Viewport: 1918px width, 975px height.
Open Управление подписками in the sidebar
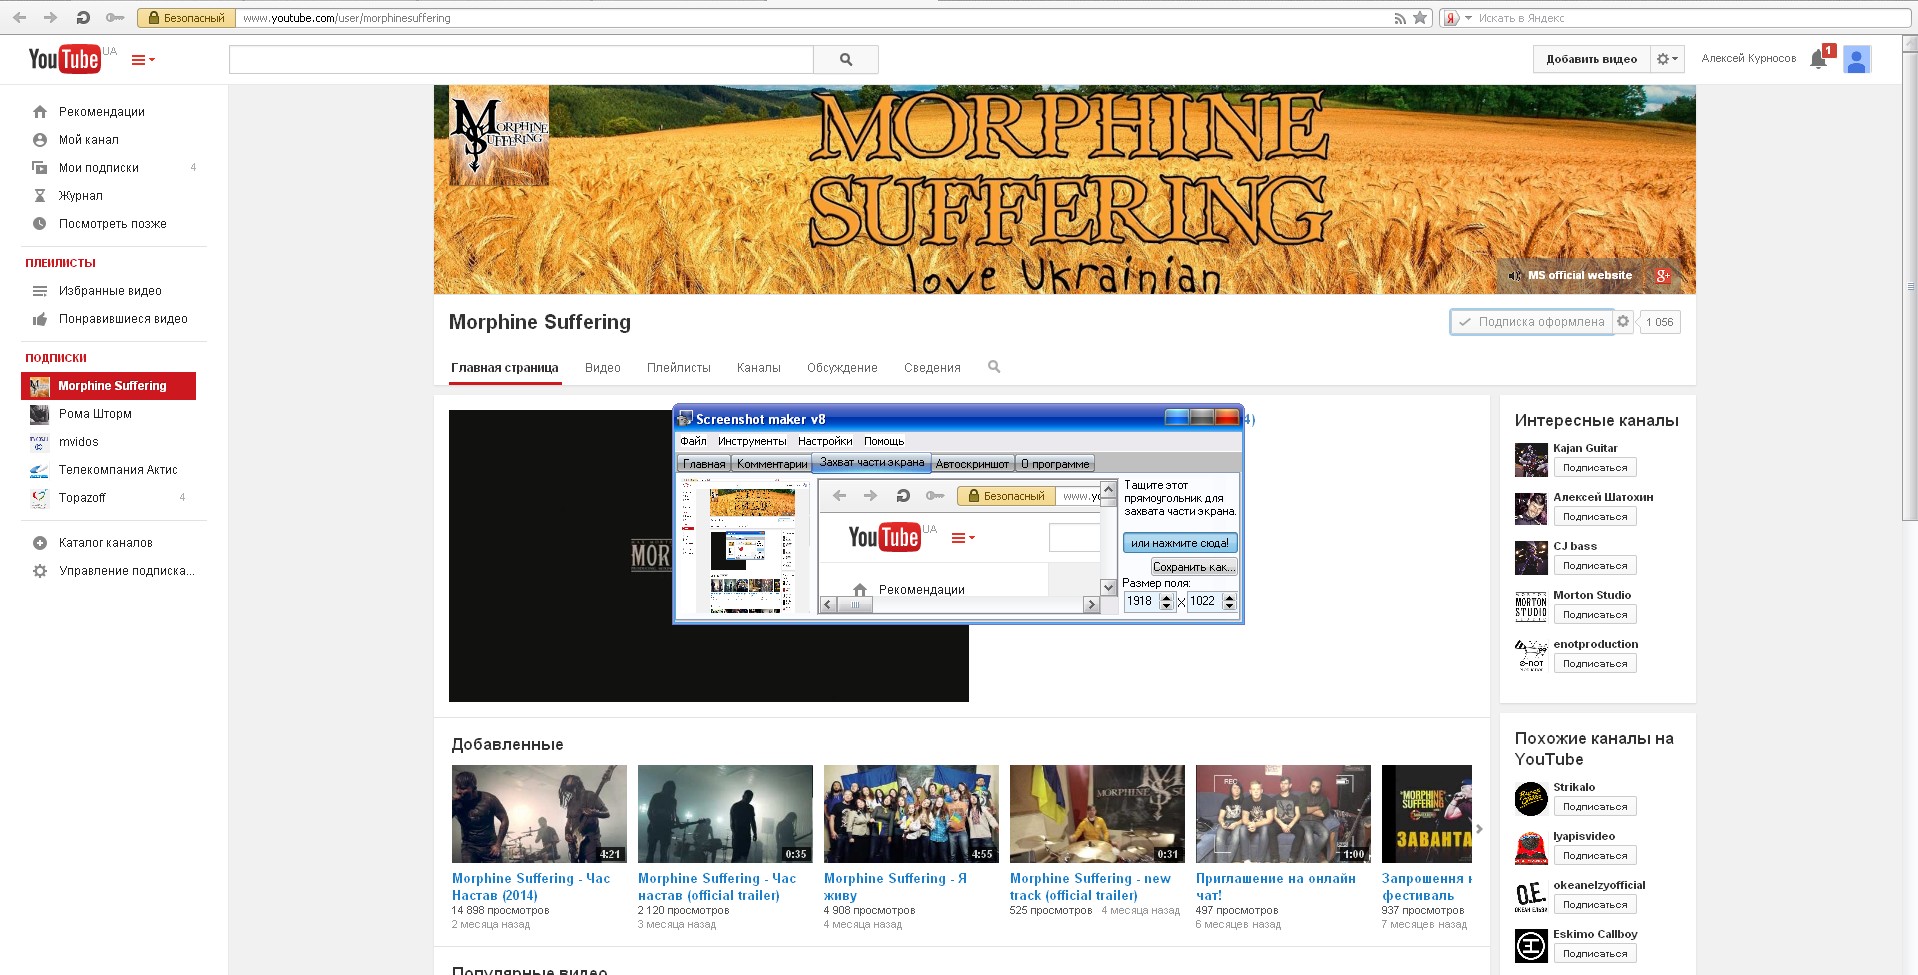point(126,571)
